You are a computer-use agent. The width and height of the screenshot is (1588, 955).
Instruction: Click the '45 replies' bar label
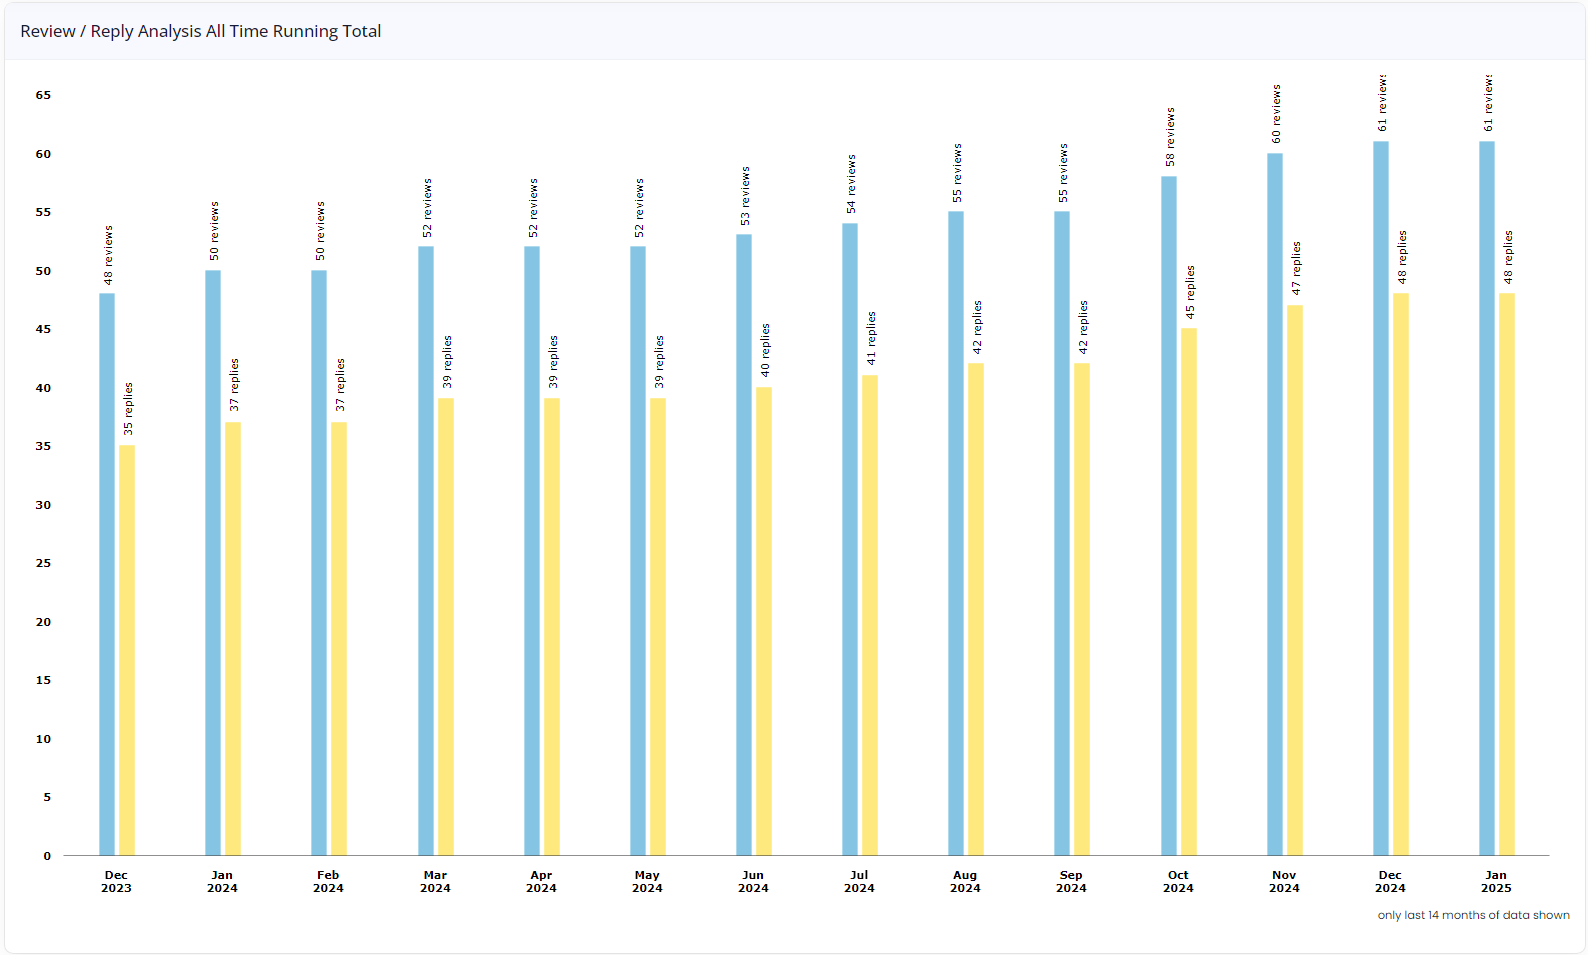[x=1190, y=292]
